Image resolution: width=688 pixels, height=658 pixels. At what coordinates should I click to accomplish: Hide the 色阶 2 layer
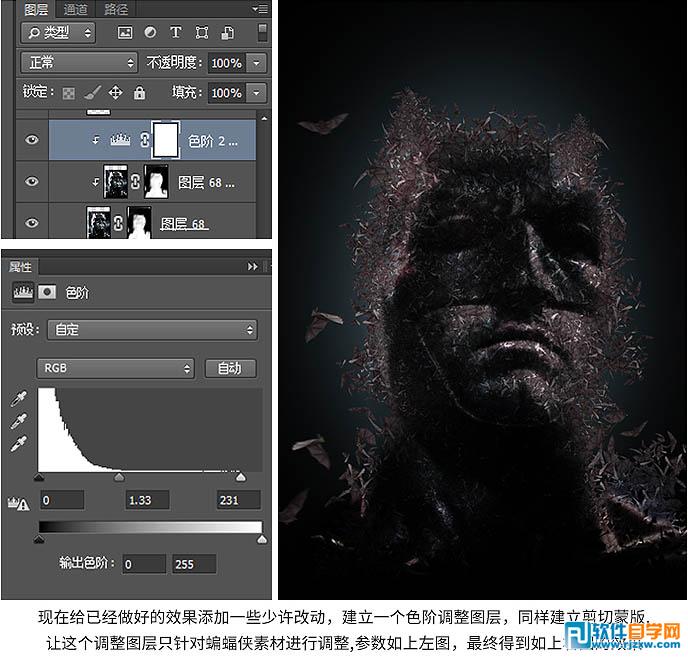pyautogui.click(x=32, y=140)
